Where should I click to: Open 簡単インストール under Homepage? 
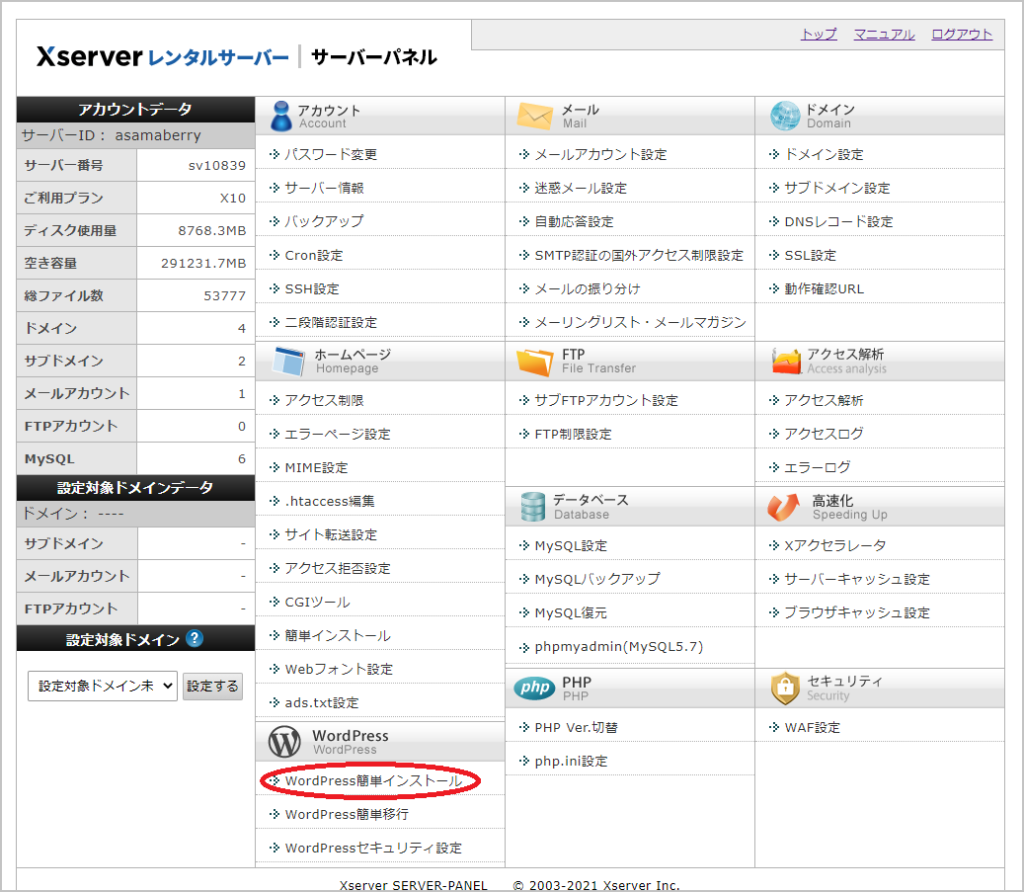pyautogui.click(x=338, y=635)
